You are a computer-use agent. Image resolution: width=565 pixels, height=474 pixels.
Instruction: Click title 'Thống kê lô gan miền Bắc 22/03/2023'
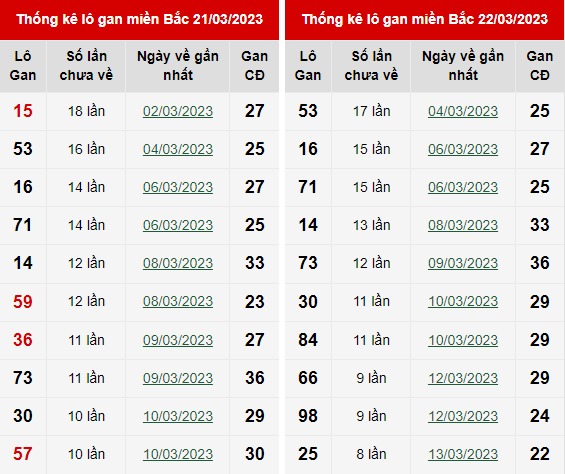[425, 19]
